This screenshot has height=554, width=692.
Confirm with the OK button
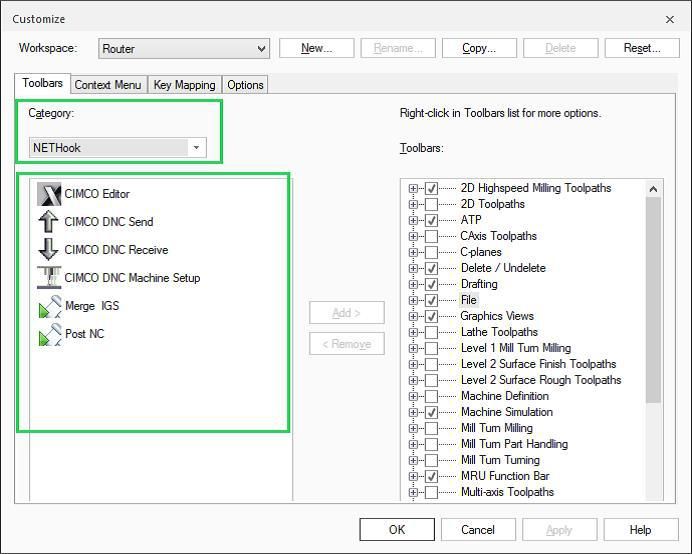coord(397,530)
